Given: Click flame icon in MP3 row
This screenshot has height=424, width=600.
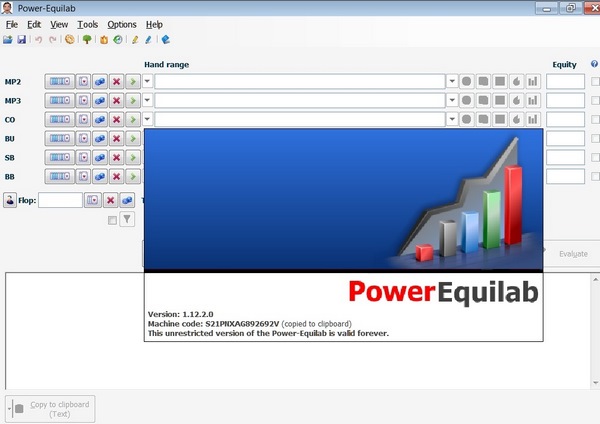Looking at the screenshot, I should point(516,100).
